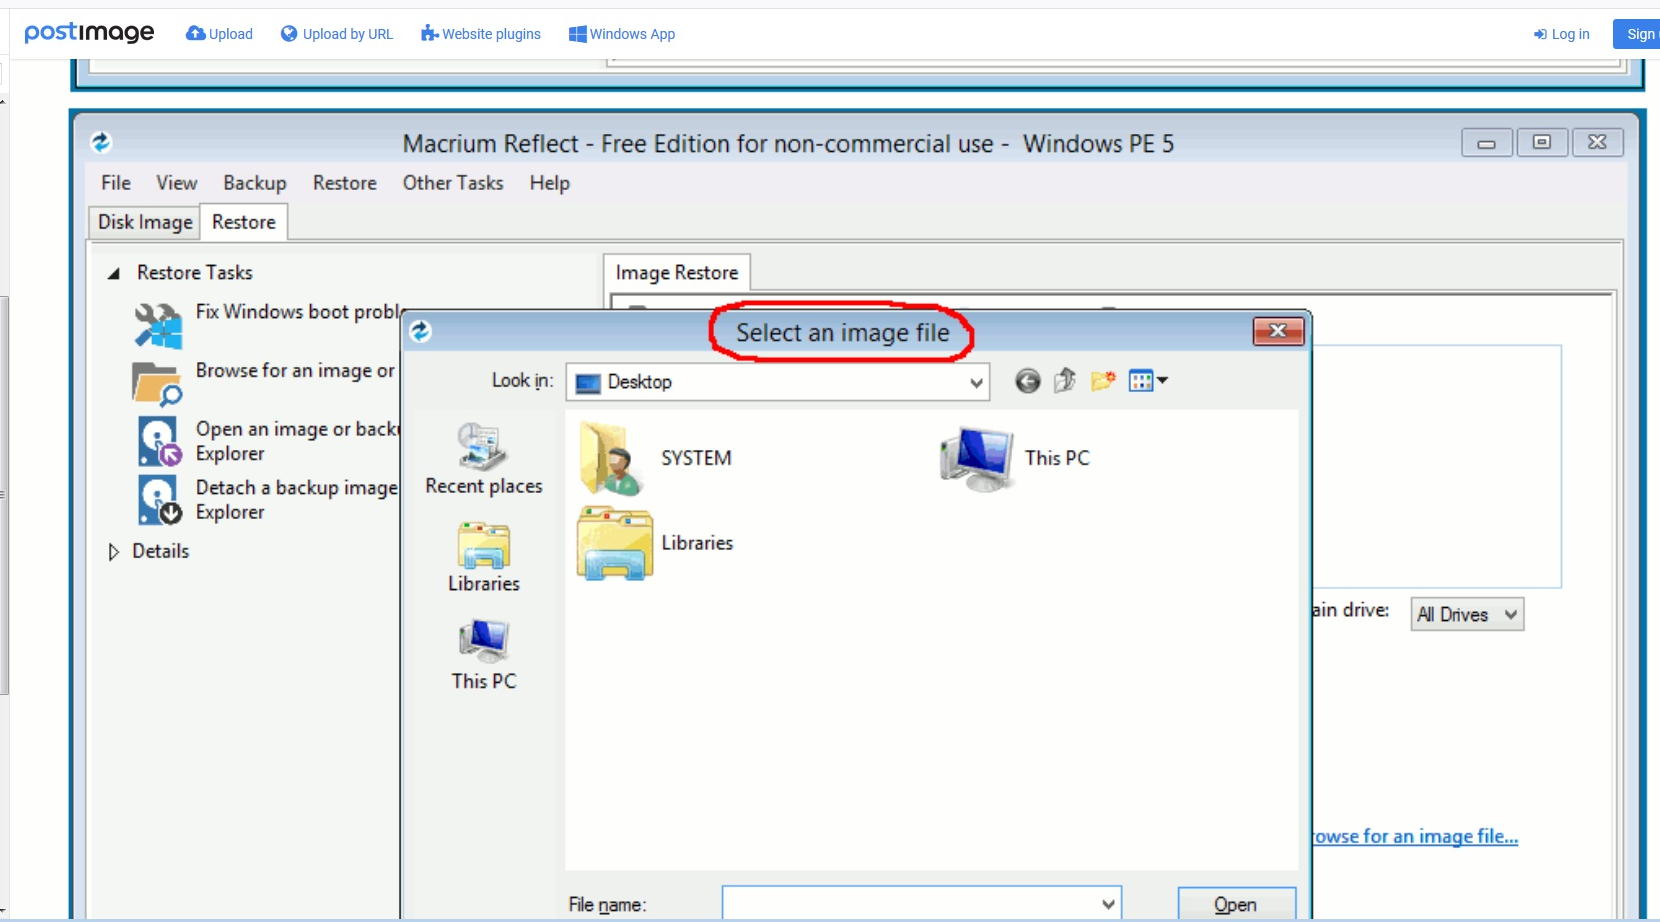Click the Sign up button
Viewport: 1660px width, 922px height.
(x=1637, y=34)
